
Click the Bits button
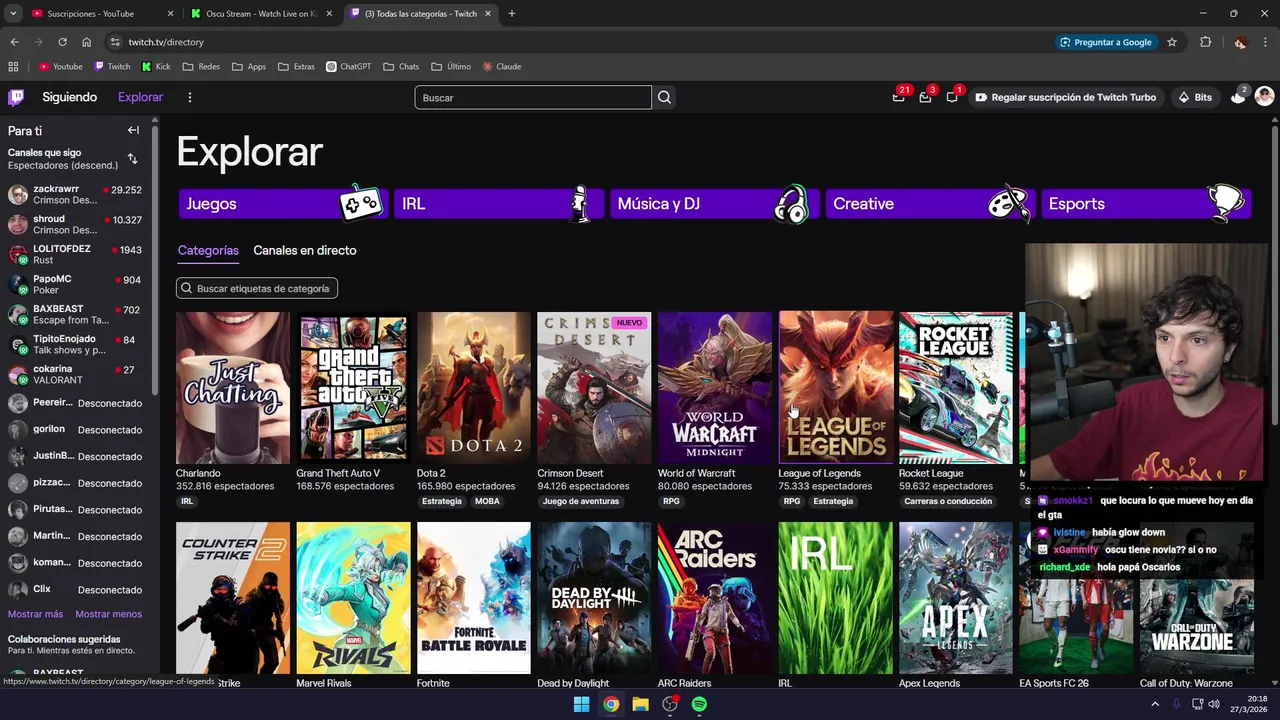pyautogui.click(x=1196, y=97)
